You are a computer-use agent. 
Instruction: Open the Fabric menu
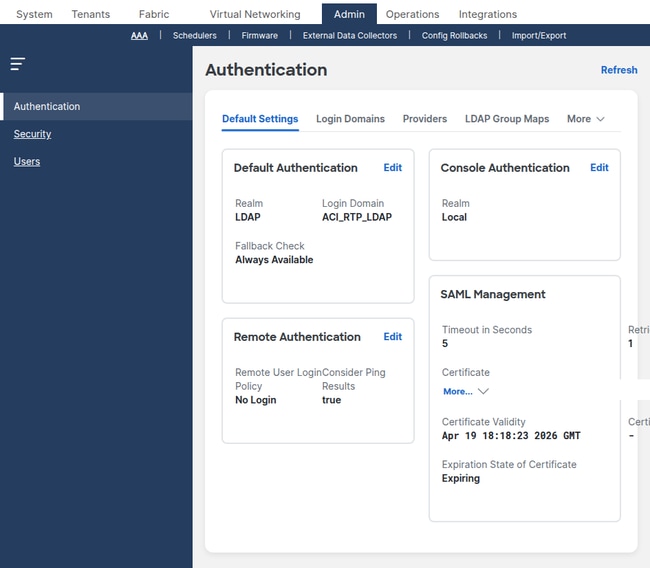point(154,14)
